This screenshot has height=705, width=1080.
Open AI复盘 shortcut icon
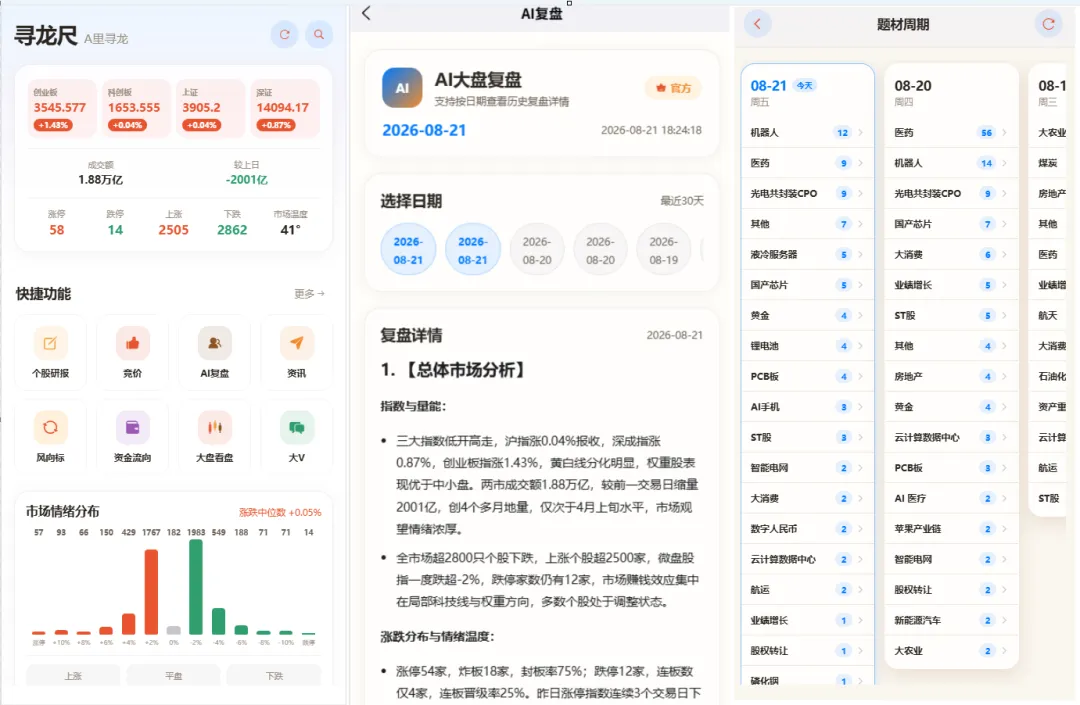point(214,344)
